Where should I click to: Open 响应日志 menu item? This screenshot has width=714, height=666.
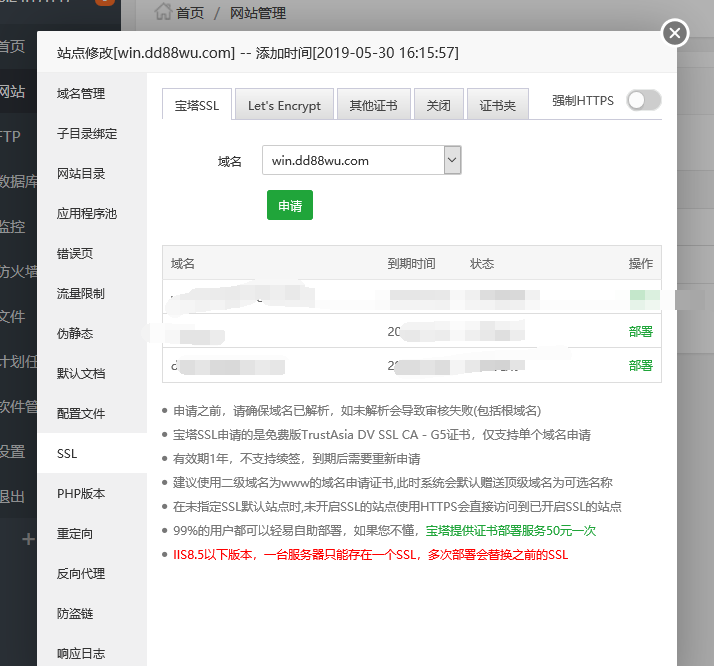point(92,654)
